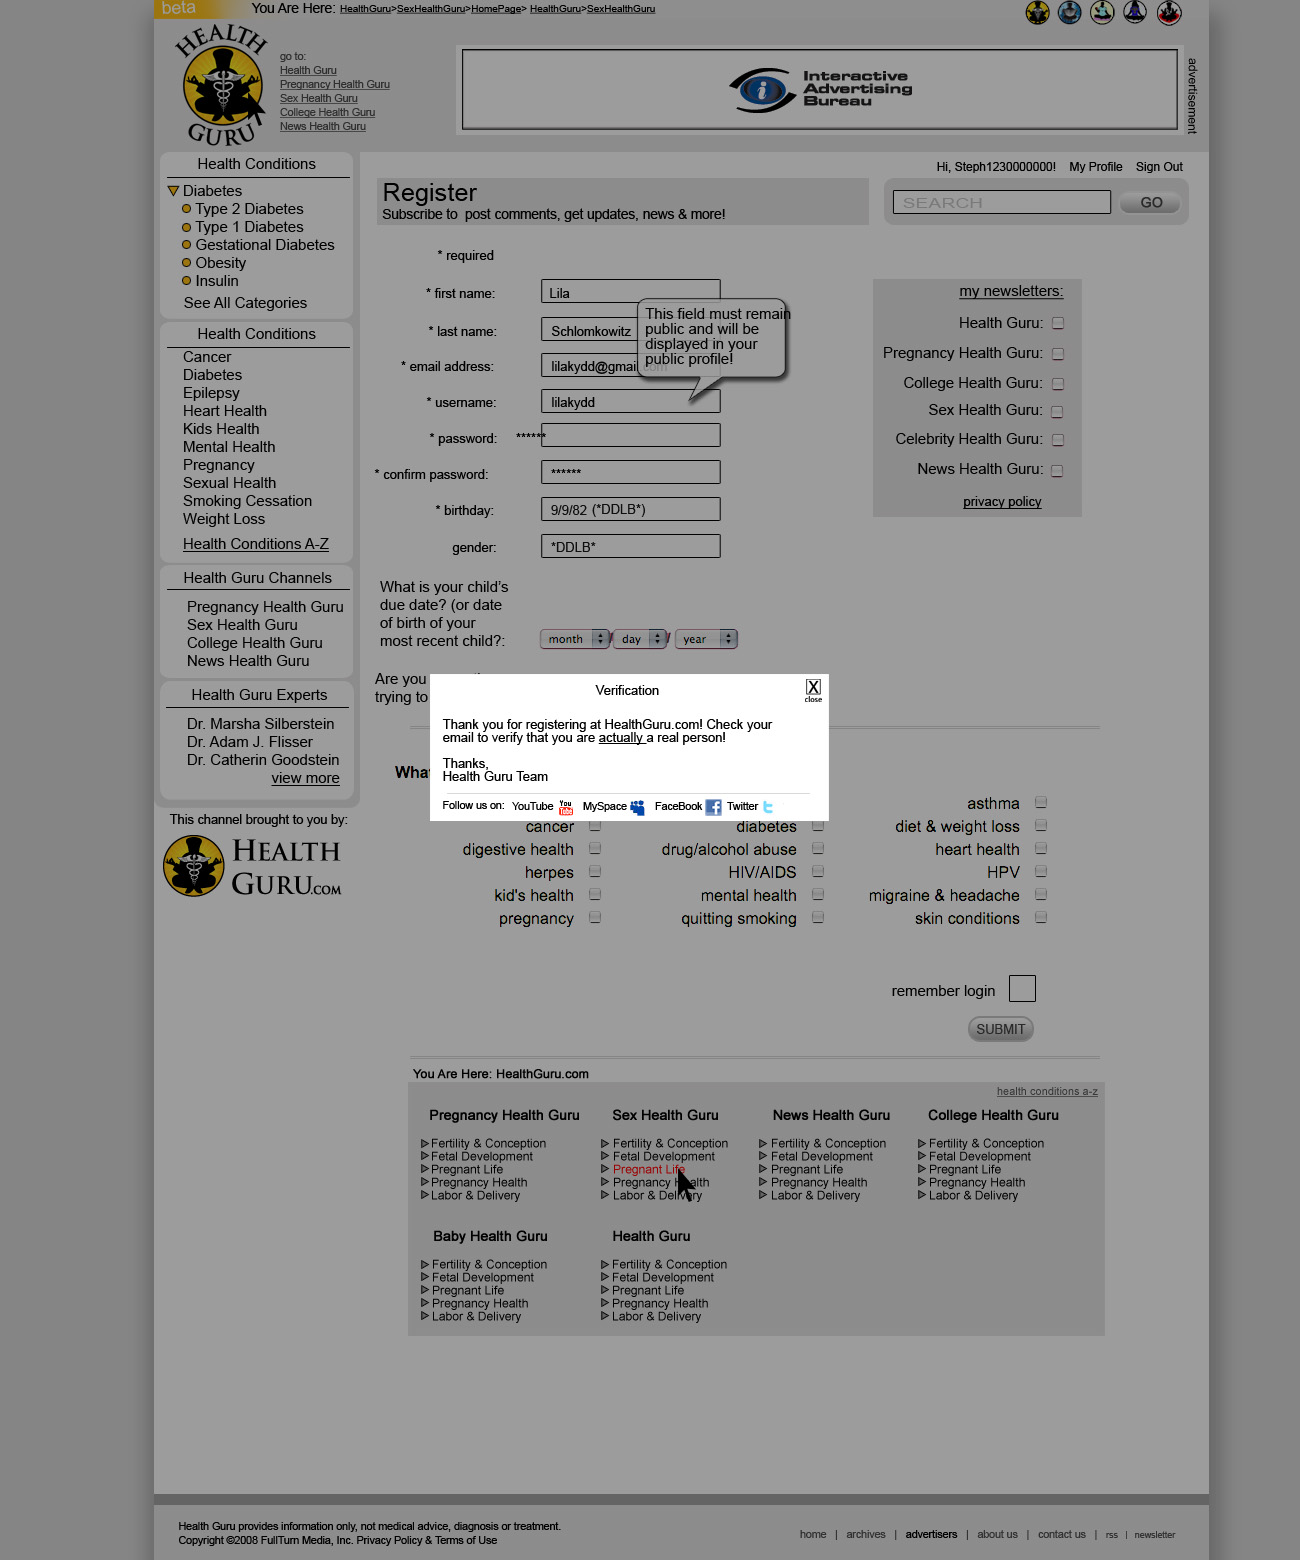Click the Twitter bird icon

coord(768,807)
